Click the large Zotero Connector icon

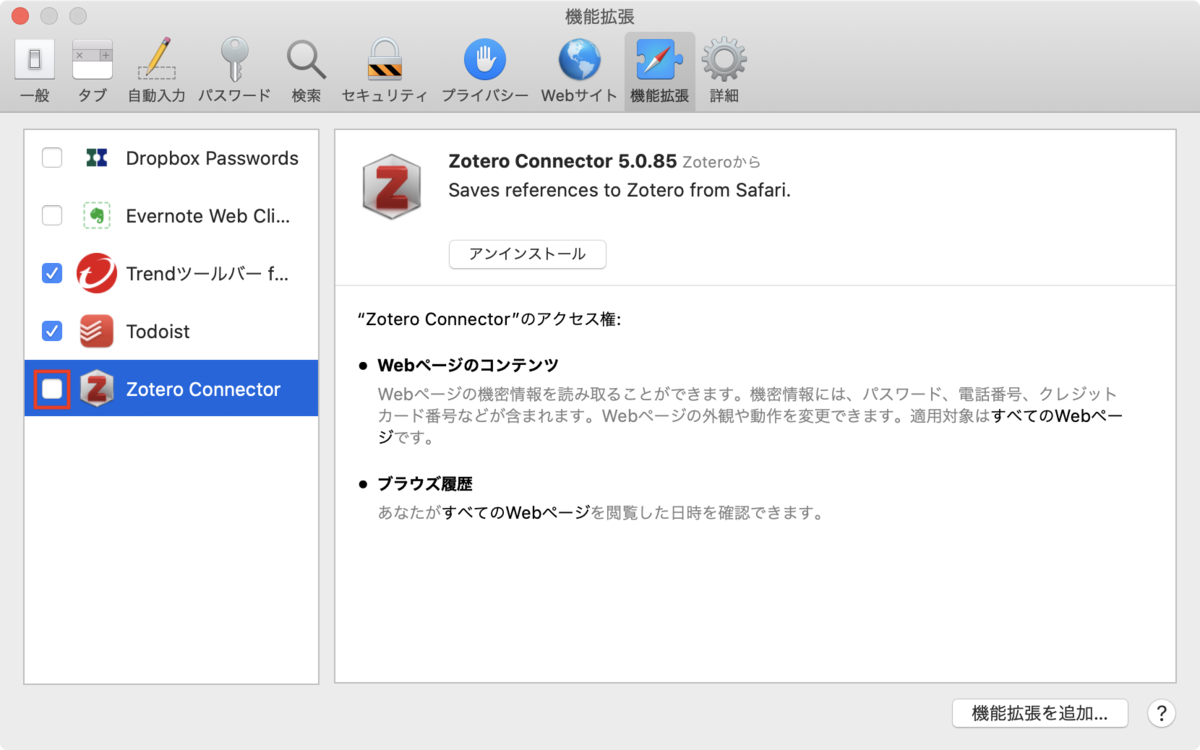click(390, 186)
